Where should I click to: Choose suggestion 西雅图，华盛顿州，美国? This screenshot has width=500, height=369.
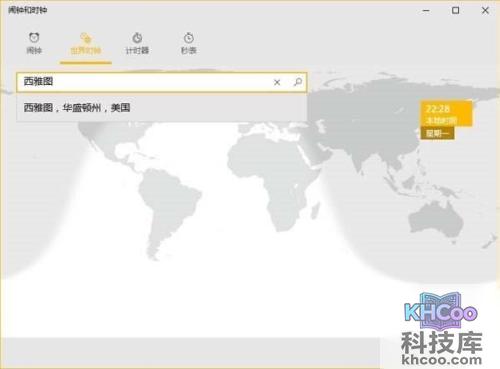click(161, 108)
